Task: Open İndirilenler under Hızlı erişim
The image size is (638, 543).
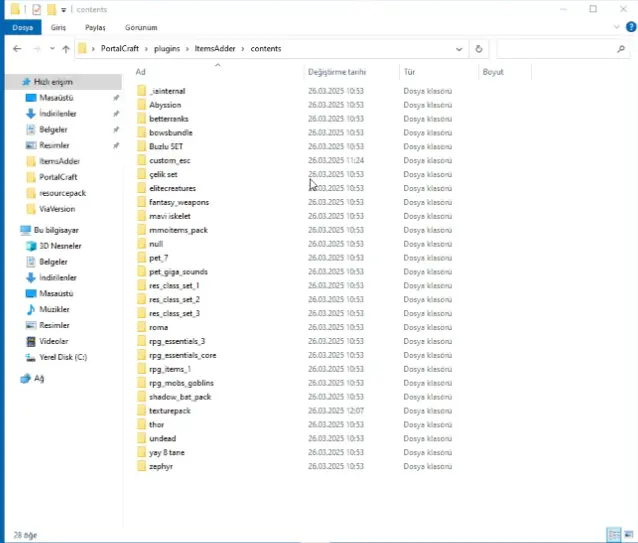Action: point(57,113)
